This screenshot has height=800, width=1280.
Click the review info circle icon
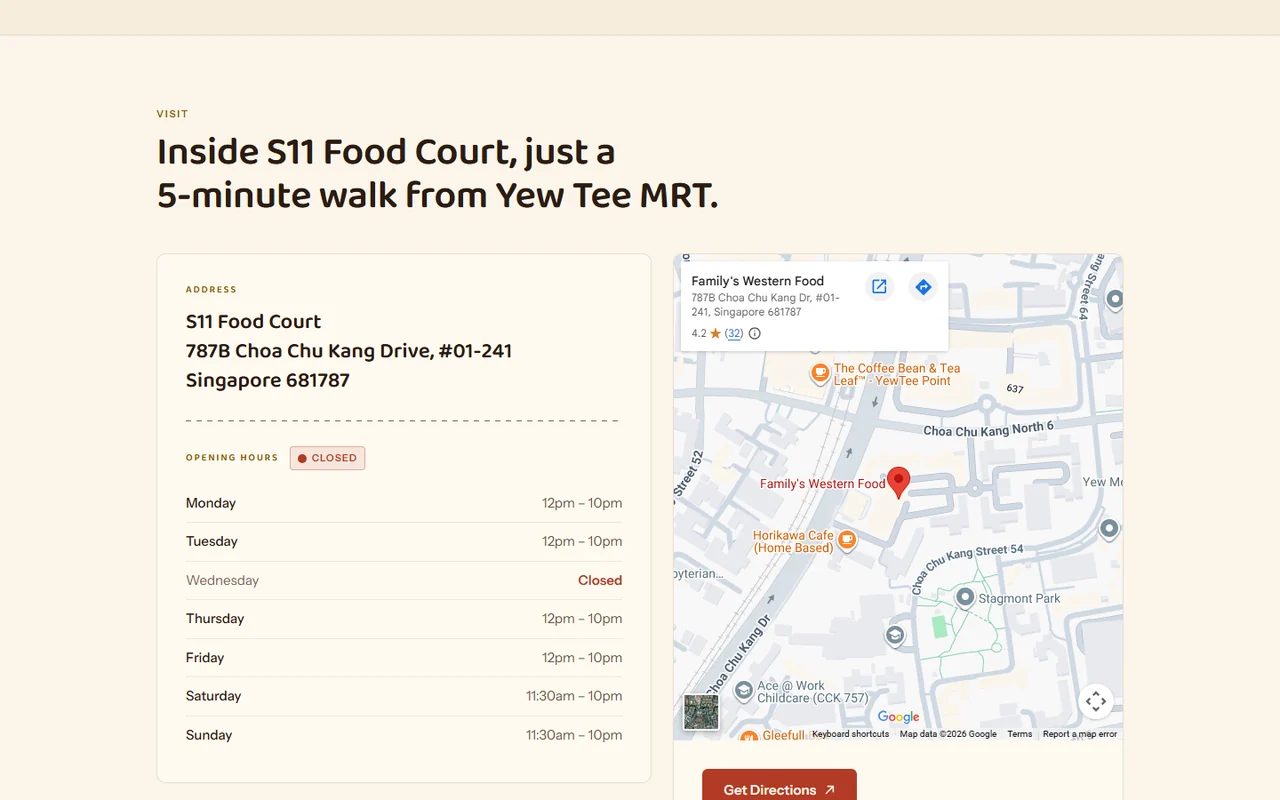[x=755, y=334]
